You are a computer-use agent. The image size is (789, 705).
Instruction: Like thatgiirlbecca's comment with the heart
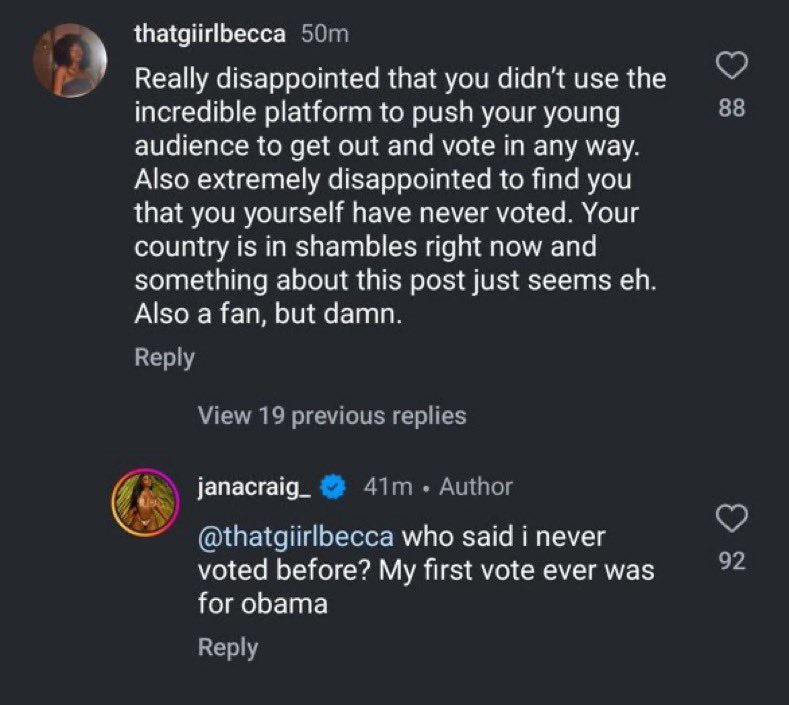point(732,66)
